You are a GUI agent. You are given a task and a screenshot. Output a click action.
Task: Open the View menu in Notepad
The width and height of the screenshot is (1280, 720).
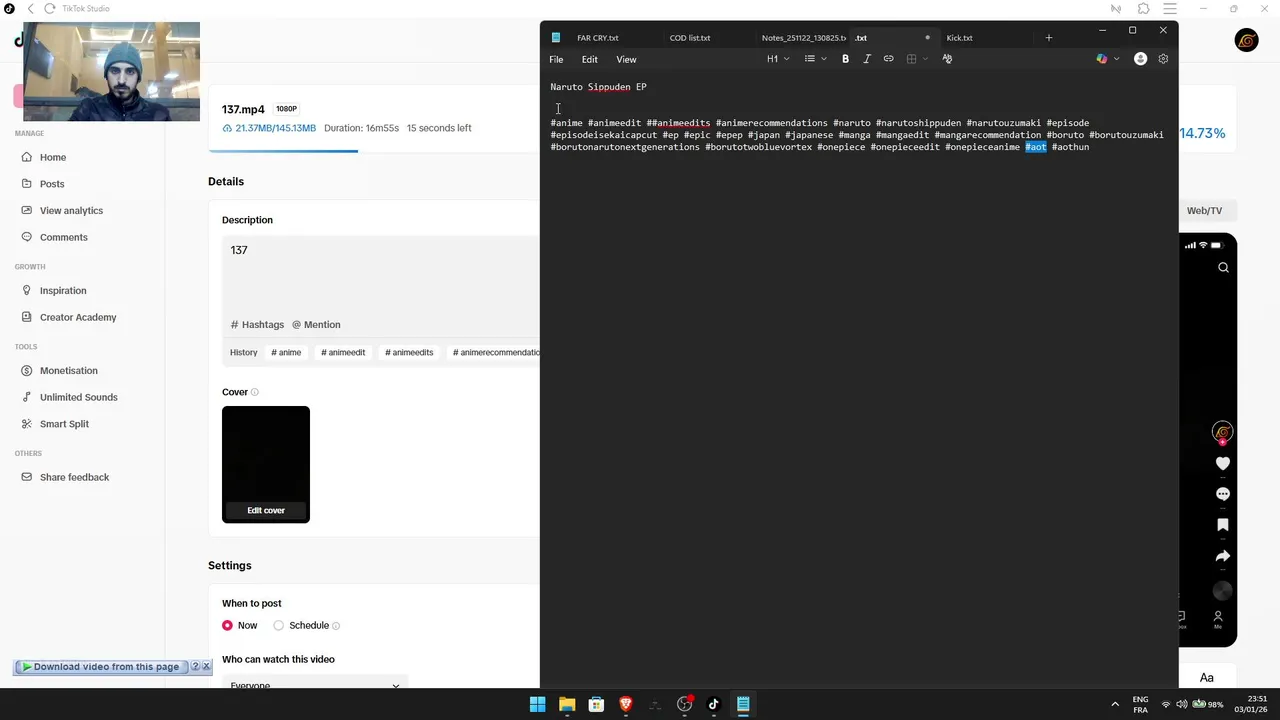pyautogui.click(x=626, y=59)
